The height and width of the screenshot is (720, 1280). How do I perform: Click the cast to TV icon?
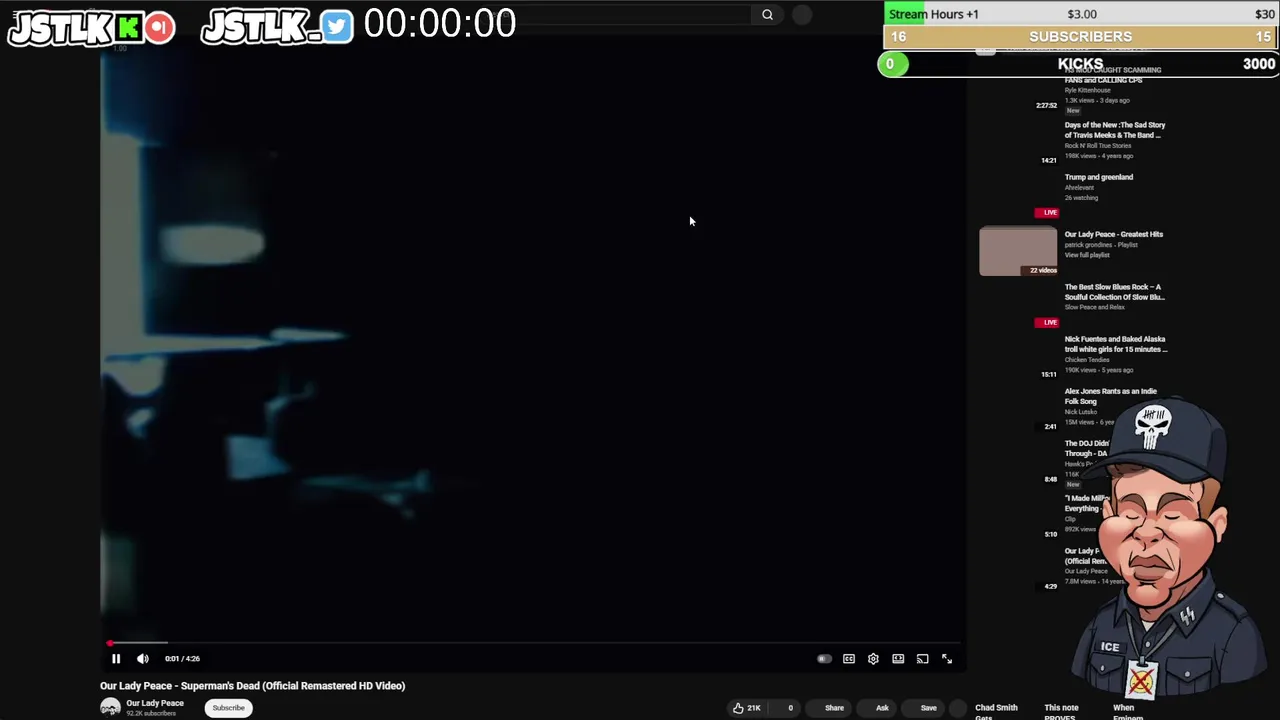point(922,659)
